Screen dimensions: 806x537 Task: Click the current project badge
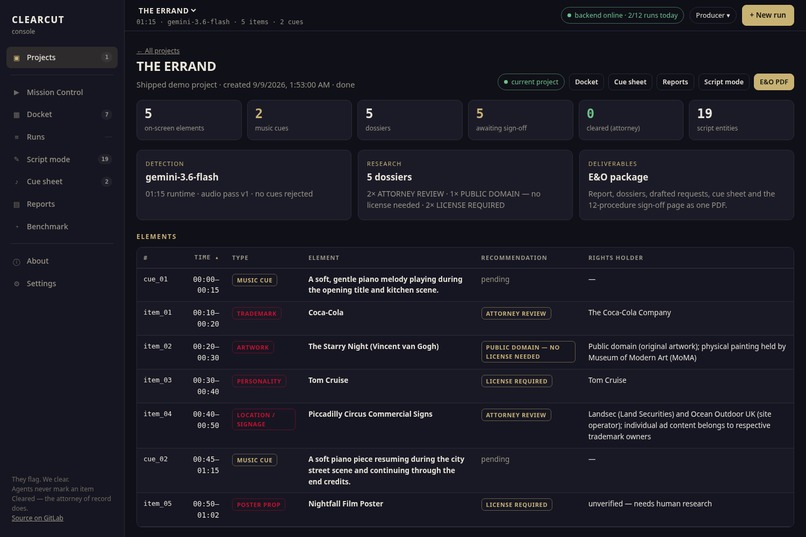pos(530,82)
